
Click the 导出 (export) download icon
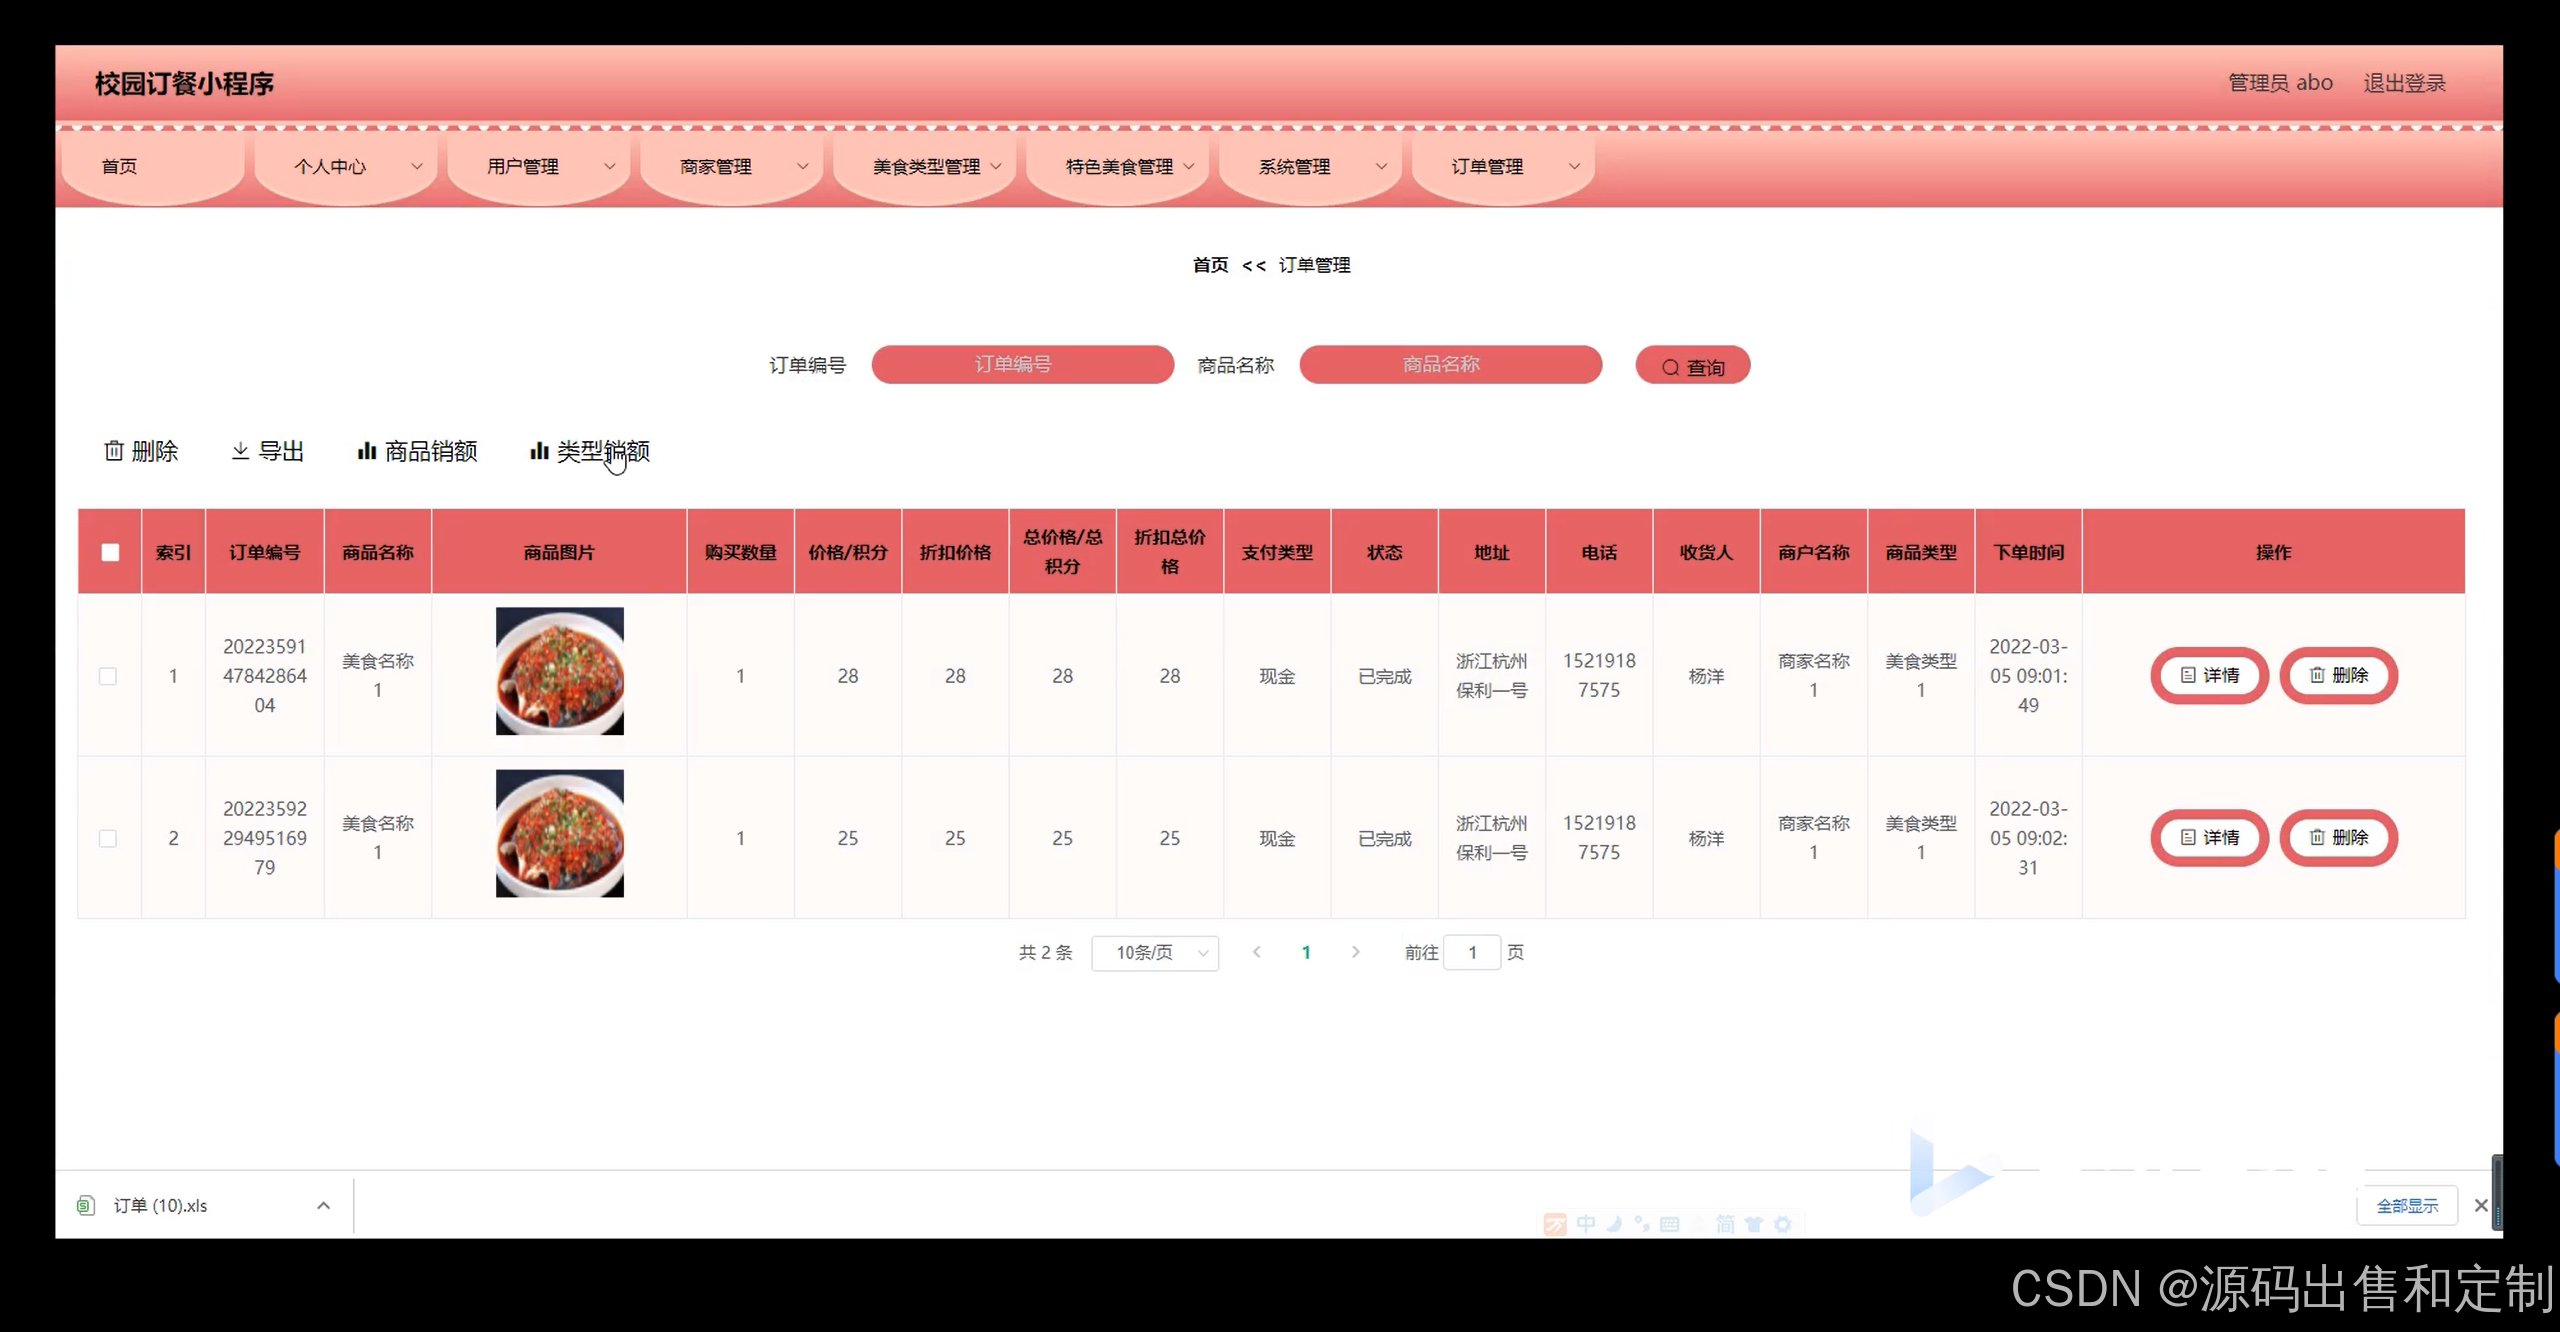pos(240,451)
